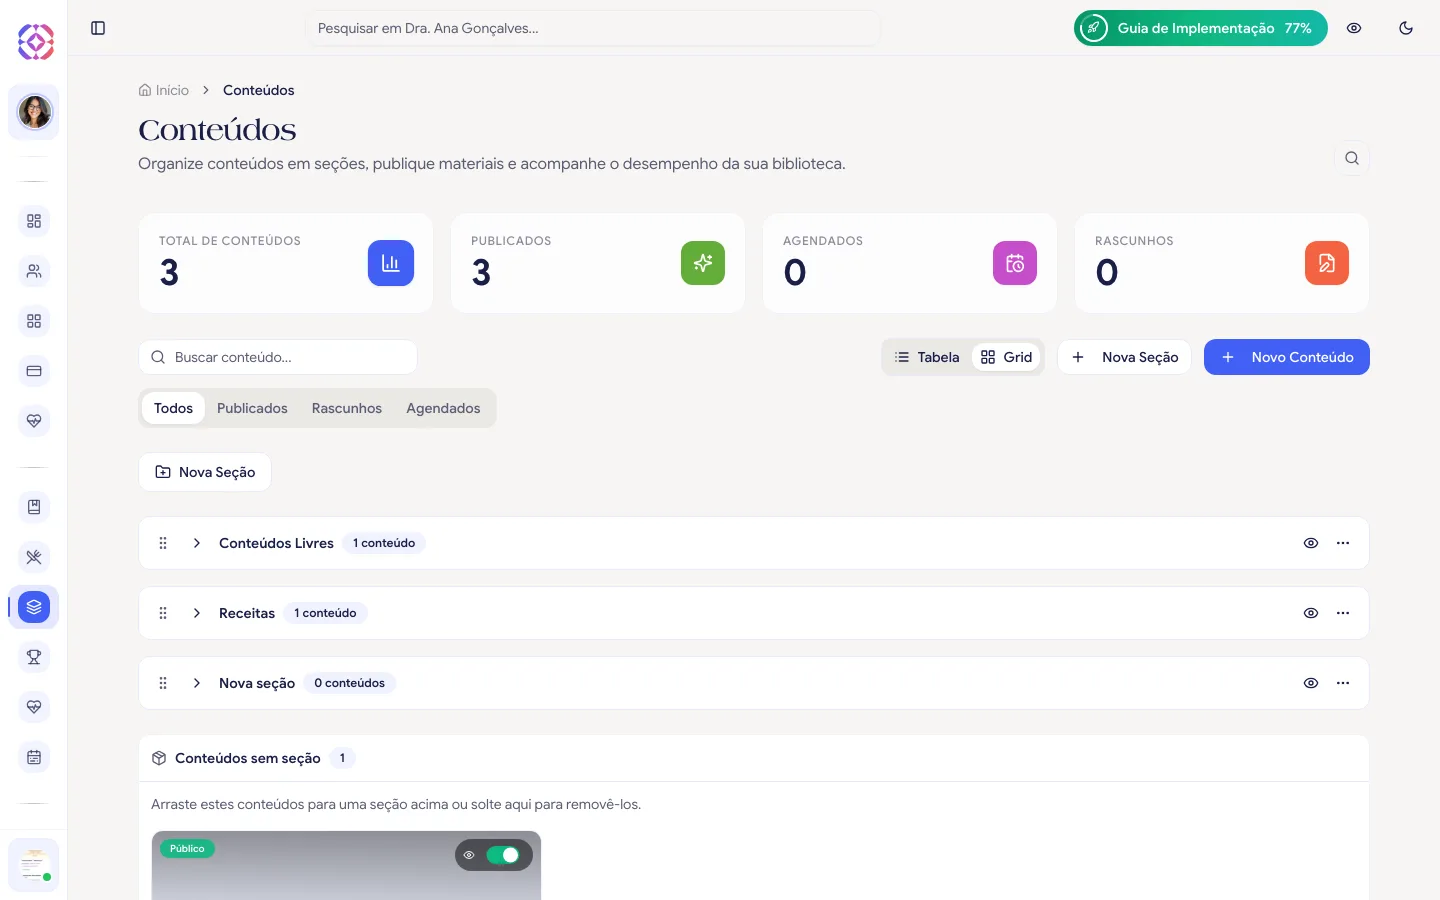This screenshot has width=1440, height=900.
Task: Click the eye icon in the top header
Action: pos(1354,28)
